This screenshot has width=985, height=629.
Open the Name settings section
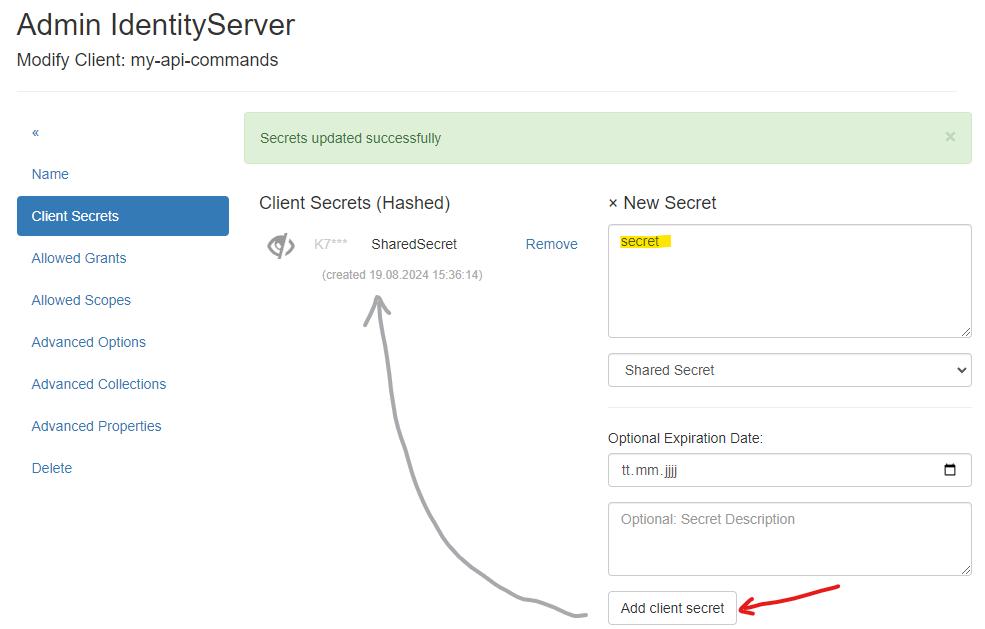(50, 174)
